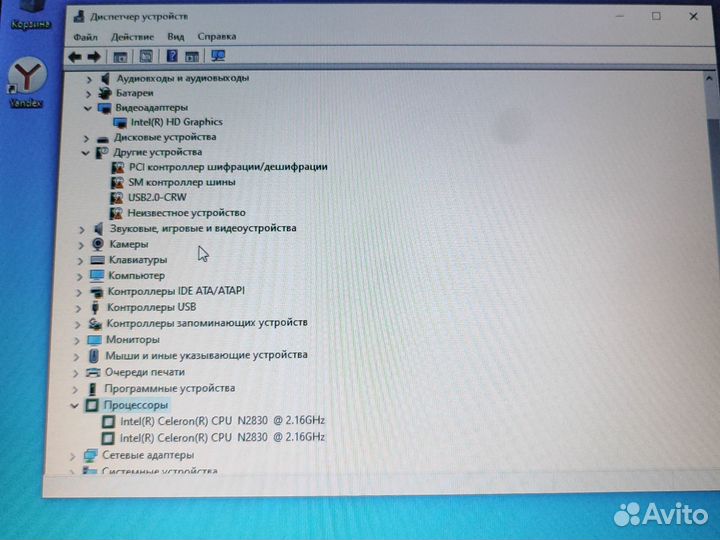This screenshot has width=720, height=540.
Task: Open the Вид menu
Action: (x=175, y=37)
